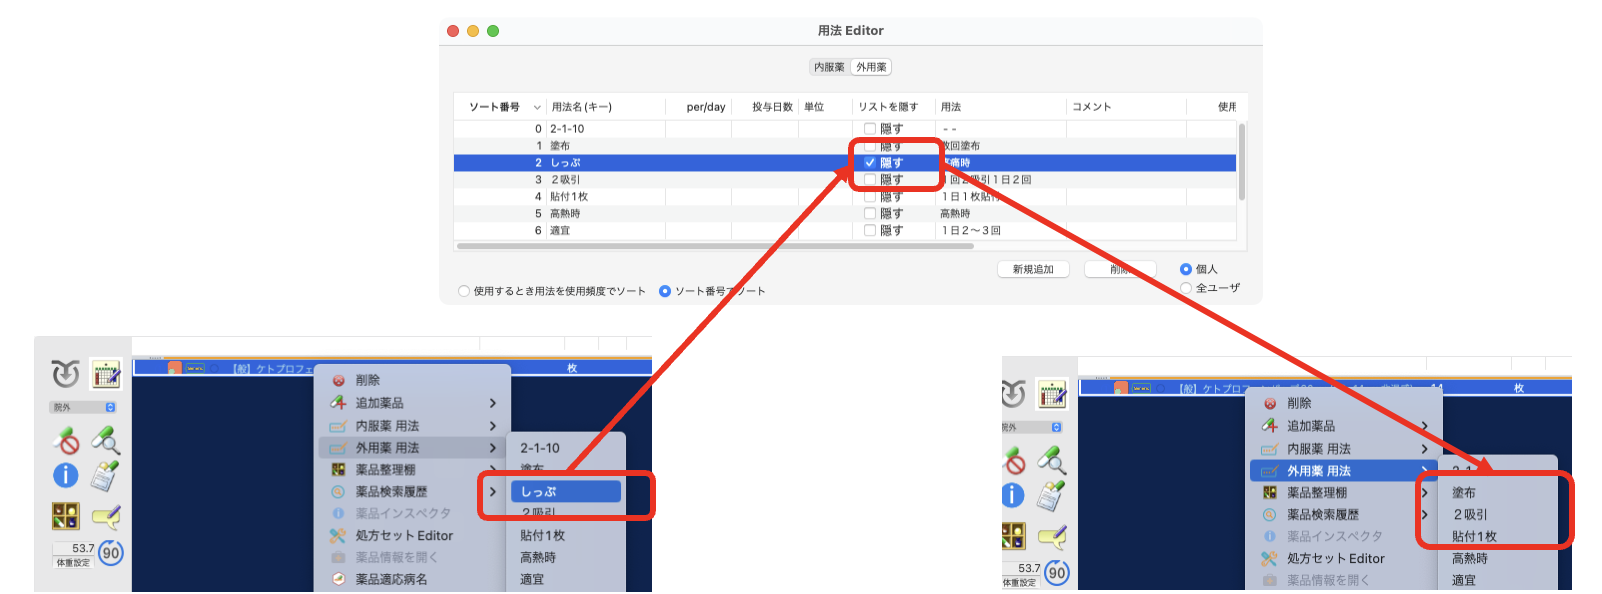
Task: Select the 使用頻度でソート radio button
Action: click(x=464, y=292)
